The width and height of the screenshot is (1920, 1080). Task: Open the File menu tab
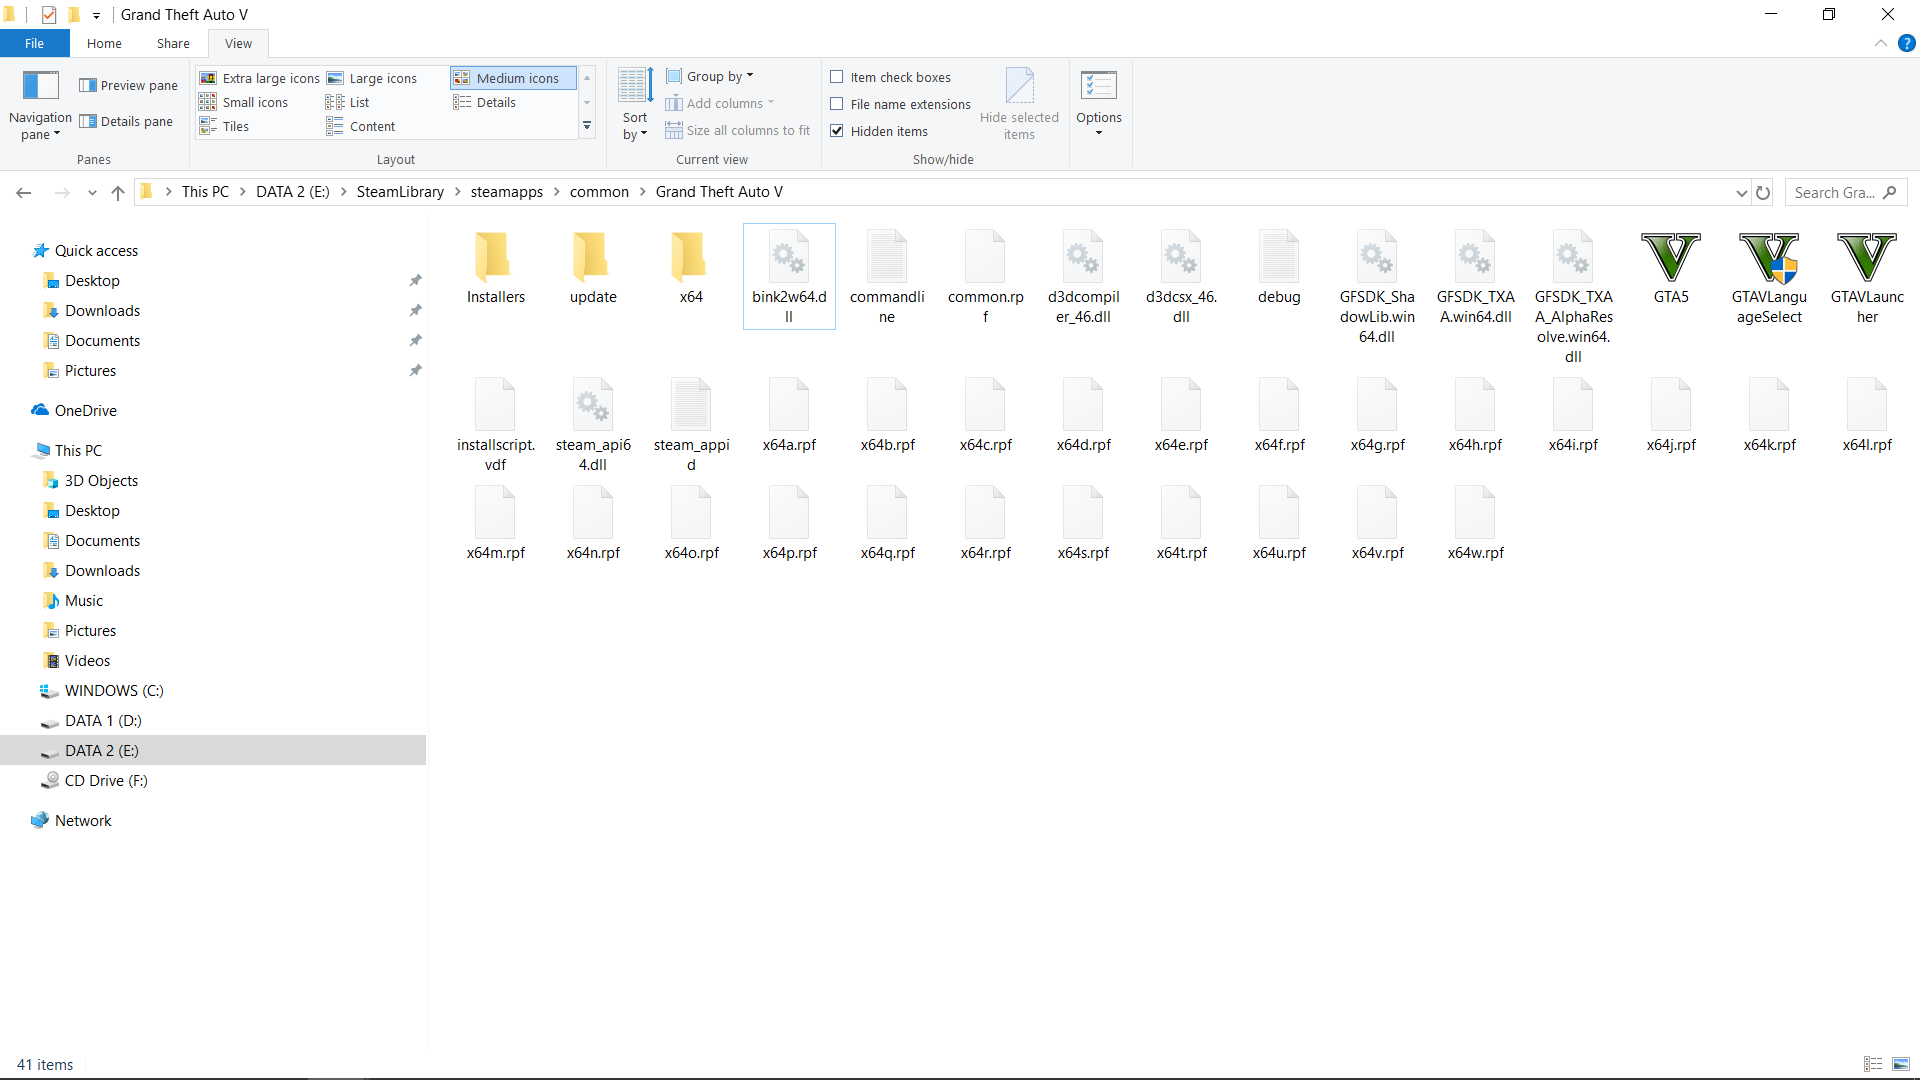pyautogui.click(x=34, y=43)
